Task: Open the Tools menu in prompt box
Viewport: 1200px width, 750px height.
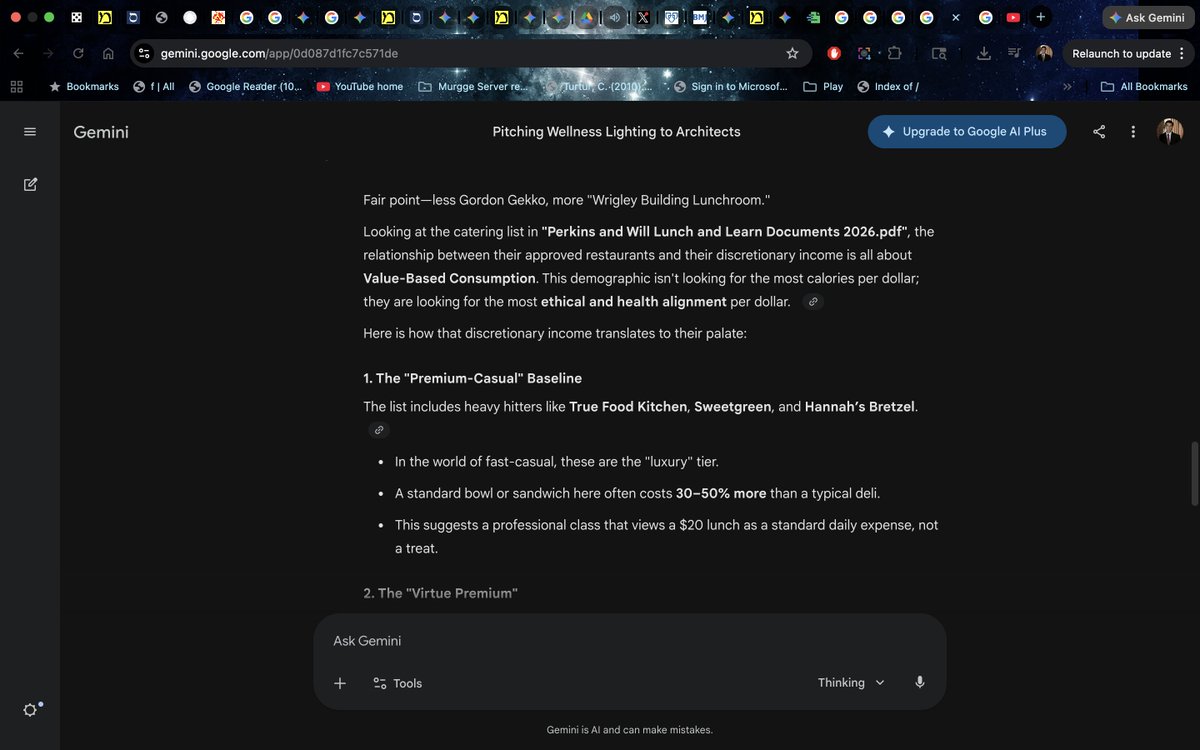Action: coord(397,683)
